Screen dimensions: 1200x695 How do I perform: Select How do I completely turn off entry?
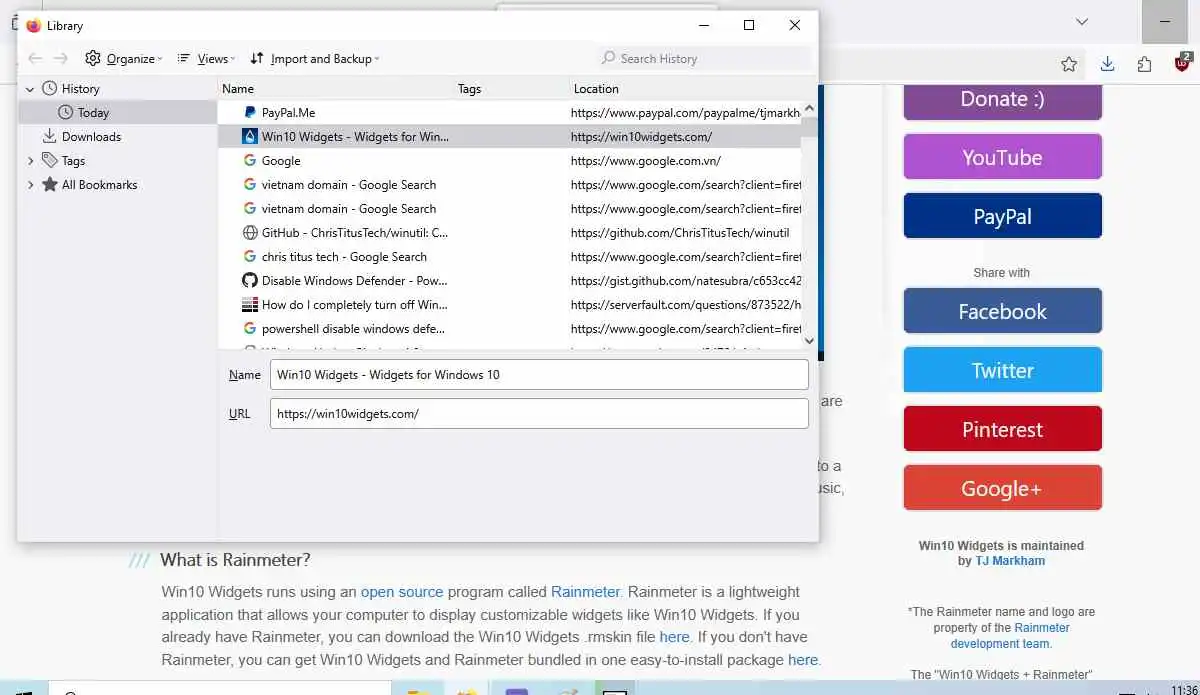pyautogui.click(x=510, y=305)
